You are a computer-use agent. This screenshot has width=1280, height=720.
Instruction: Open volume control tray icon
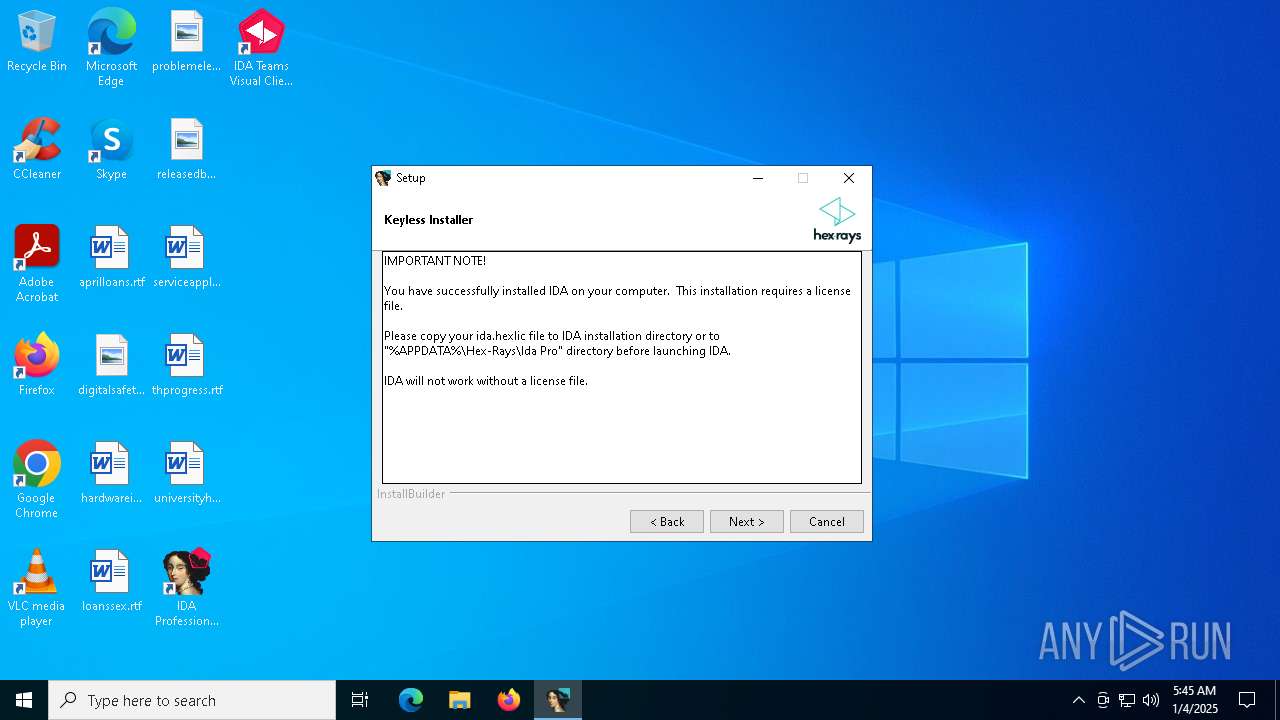pos(1151,700)
